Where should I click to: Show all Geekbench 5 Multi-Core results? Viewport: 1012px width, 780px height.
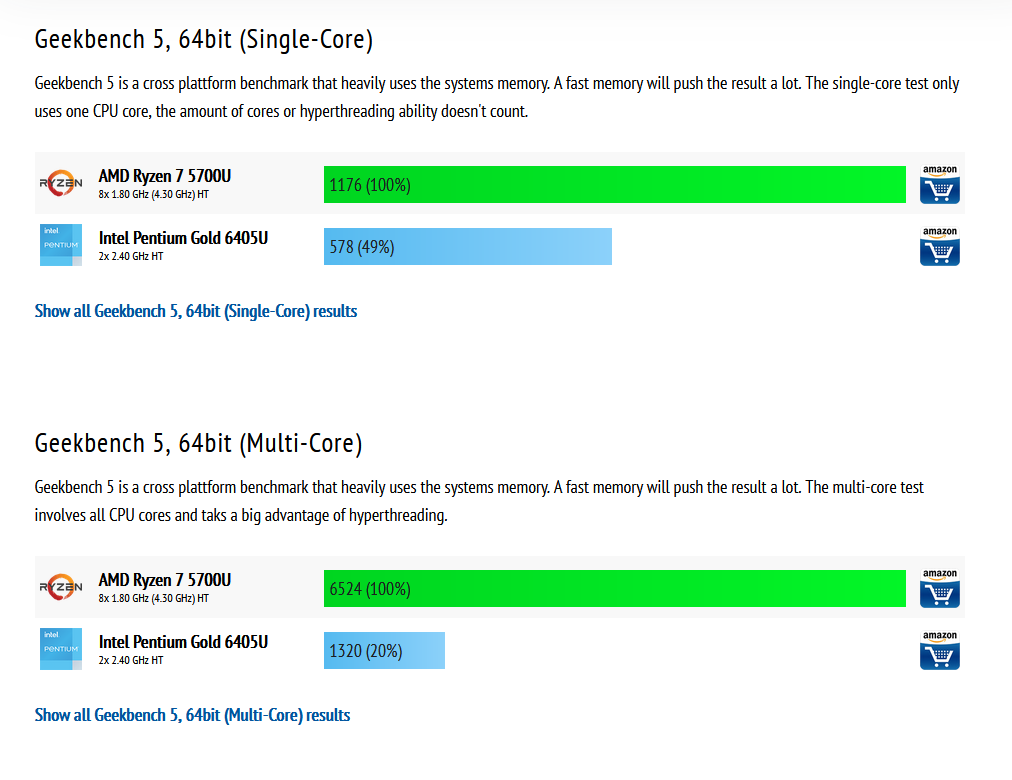click(192, 715)
